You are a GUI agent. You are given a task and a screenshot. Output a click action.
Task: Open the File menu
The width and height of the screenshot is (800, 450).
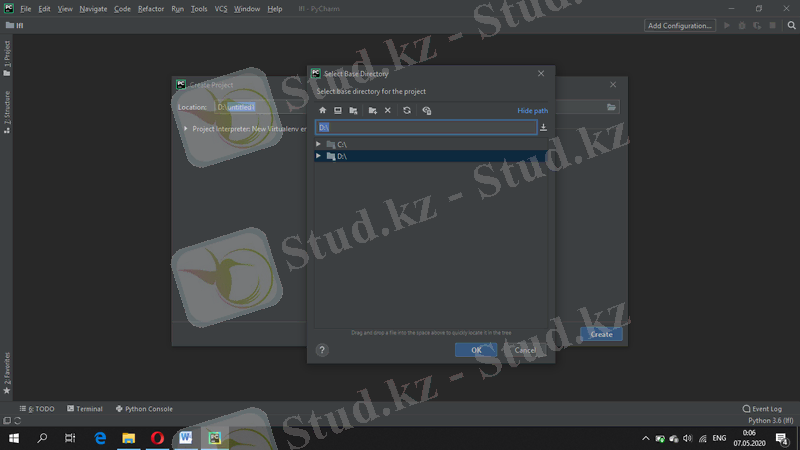pos(26,9)
